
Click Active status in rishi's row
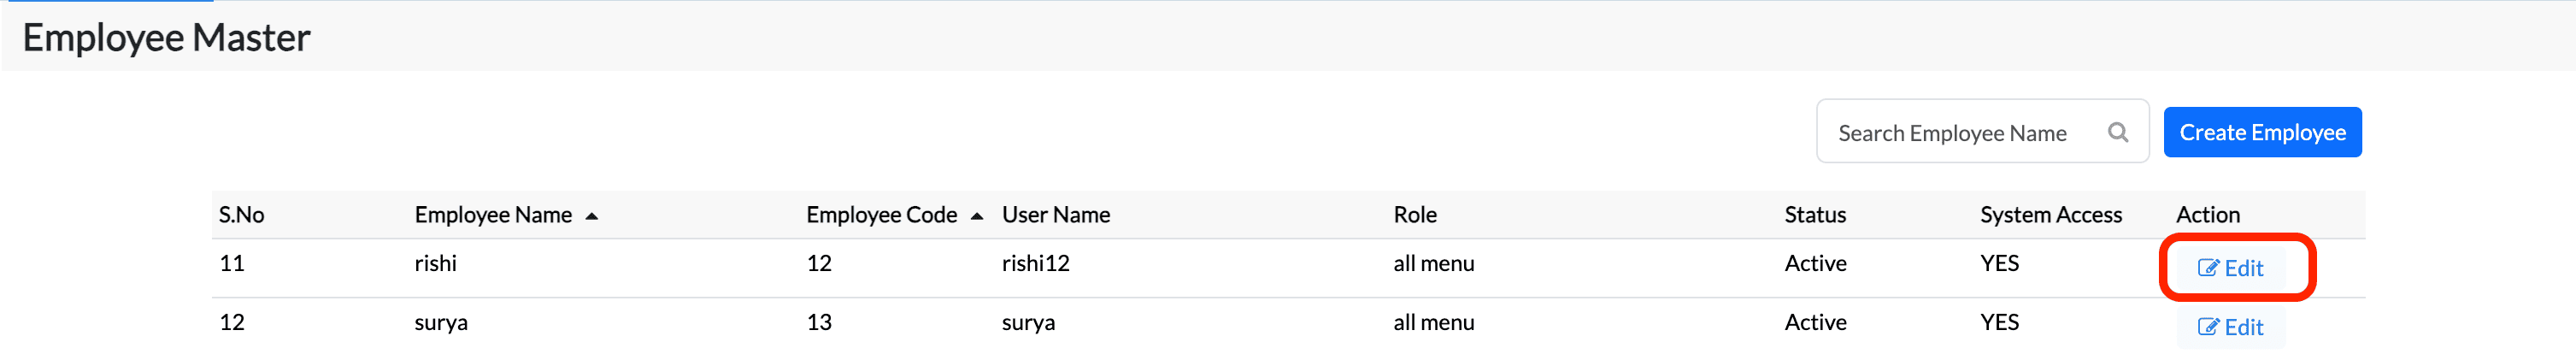coord(1815,264)
